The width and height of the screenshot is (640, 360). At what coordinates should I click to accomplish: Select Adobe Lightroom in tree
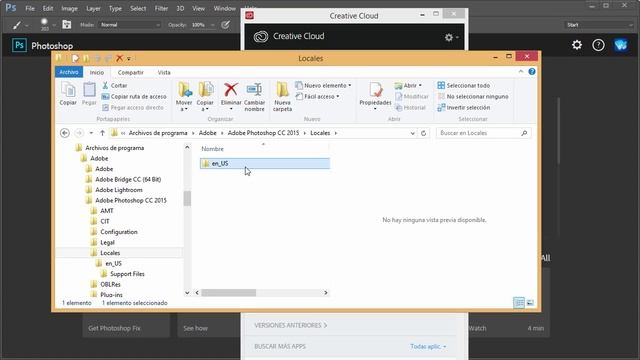pyautogui.click(x=118, y=190)
